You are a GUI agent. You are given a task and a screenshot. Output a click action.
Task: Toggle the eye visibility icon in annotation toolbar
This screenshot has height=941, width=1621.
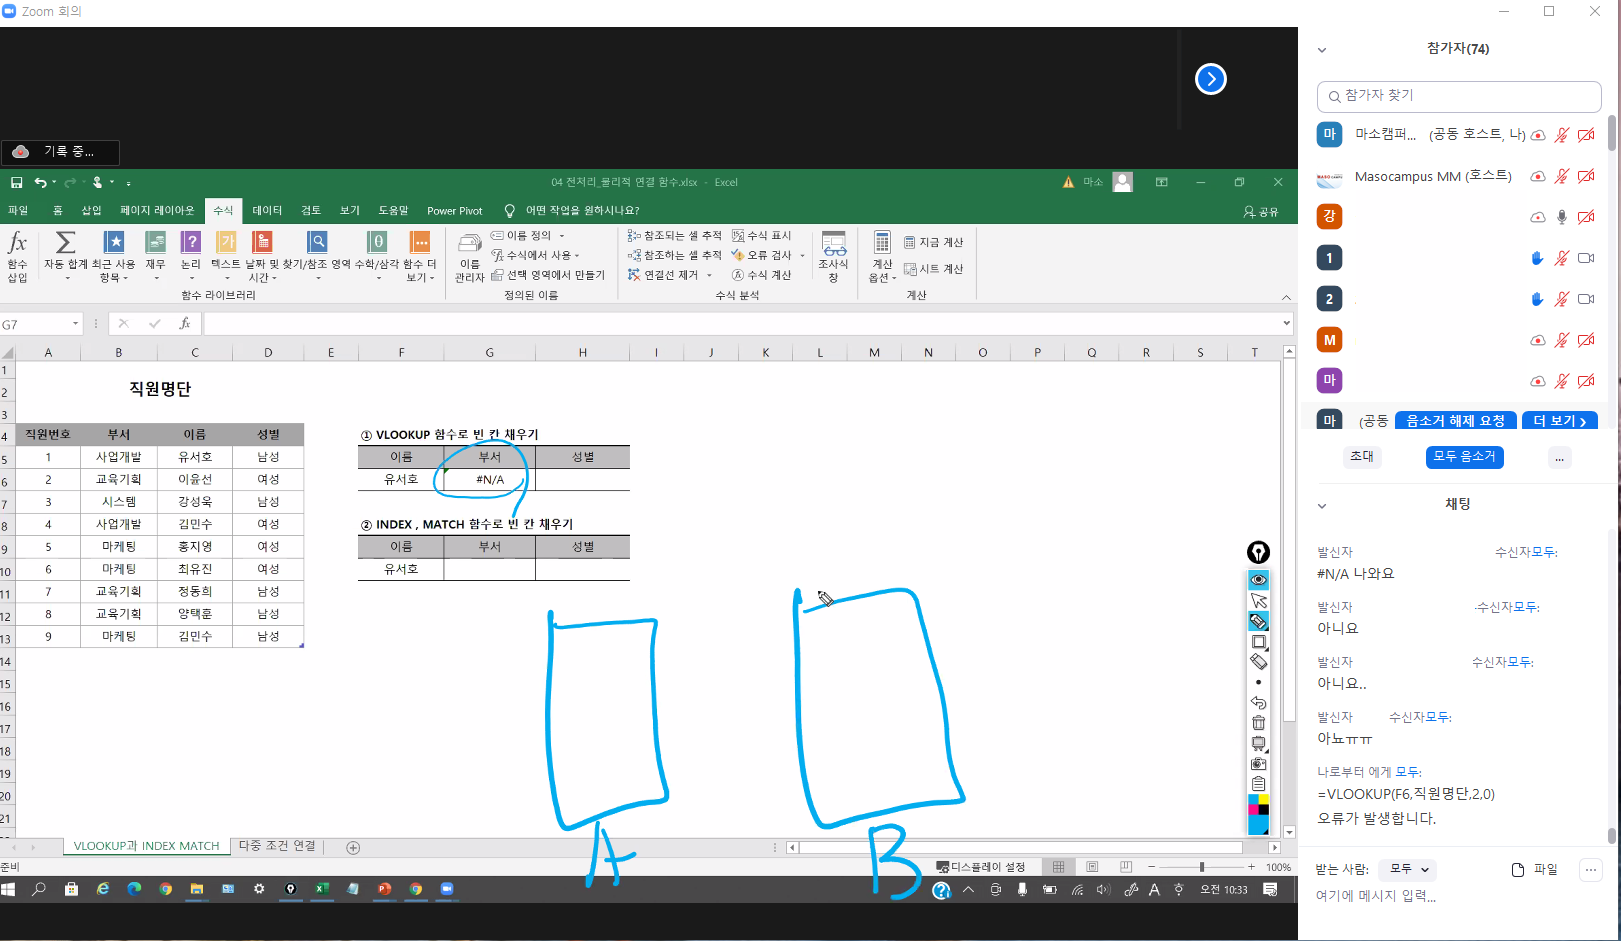[x=1258, y=580]
